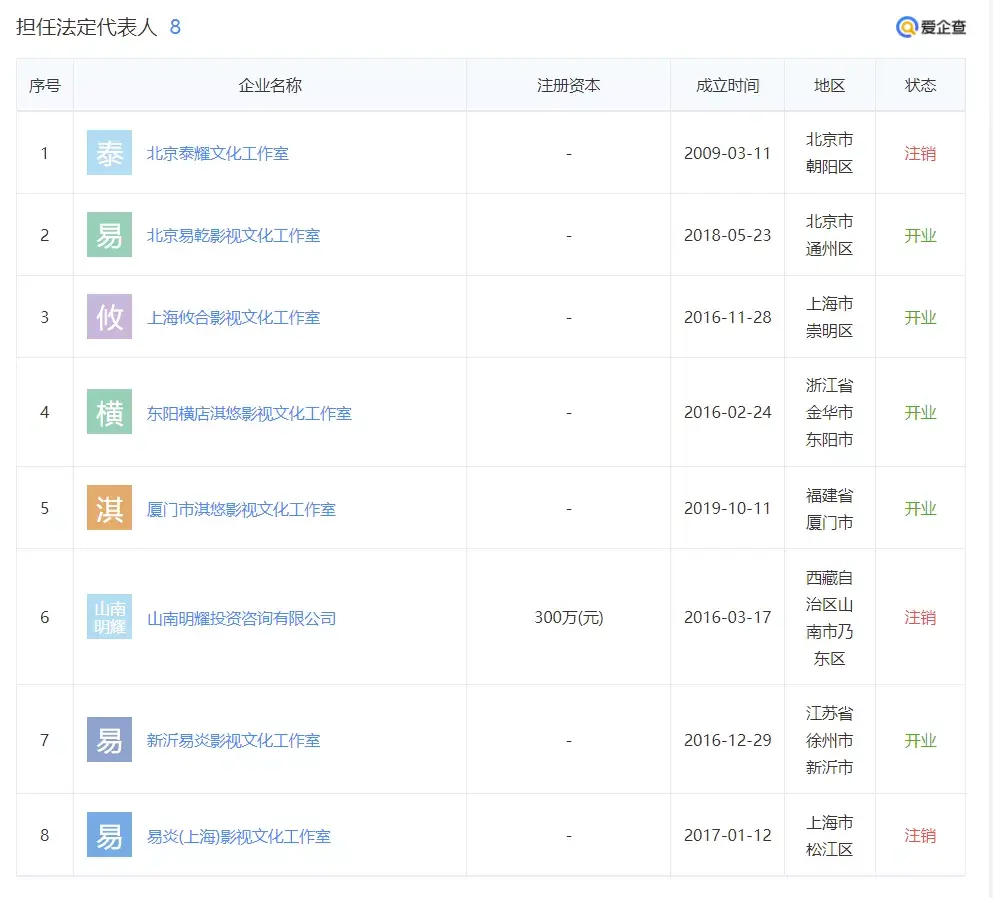Image resolution: width=993 pixels, height=898 pixels.
Task: Click the 担任法定代表人 section title
Action: (87, 27)
